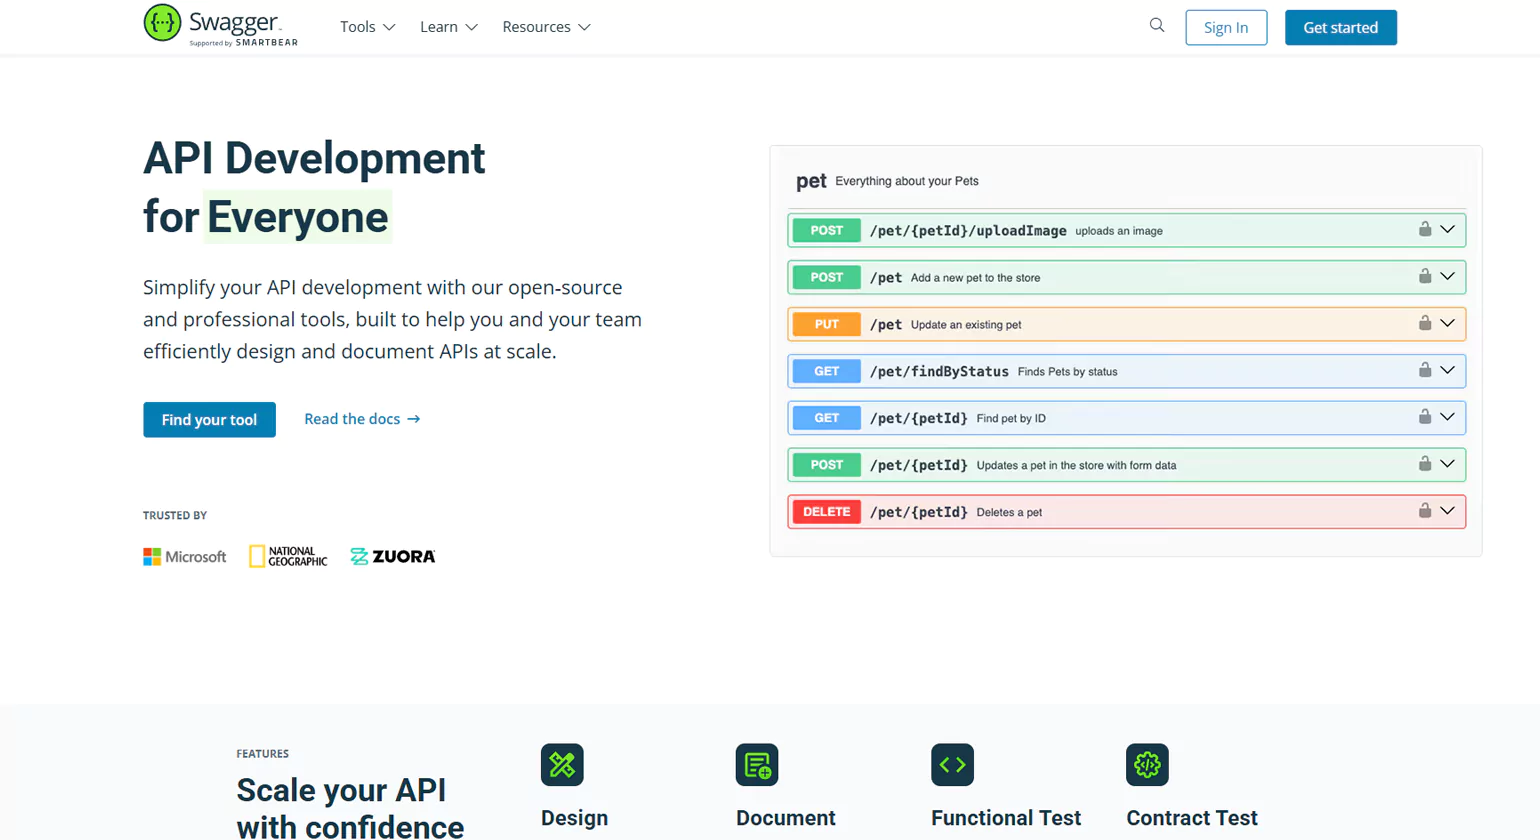Screen dimensions: 1540x840
Task: Expand the GET /pet/findByStatus endpoint
Action: coord(1446,370)
